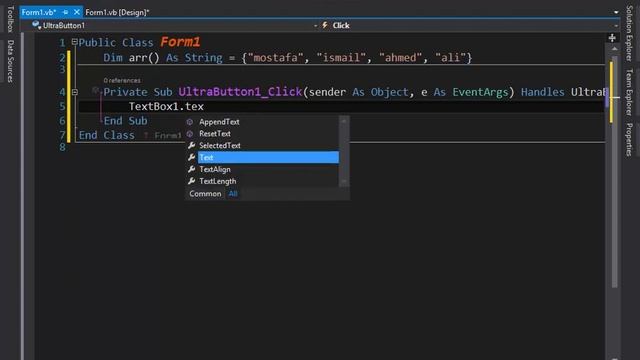Screen dimensions: 640x360
Task: Click the UltraButton1_Click method name
Action: [240, 92]
